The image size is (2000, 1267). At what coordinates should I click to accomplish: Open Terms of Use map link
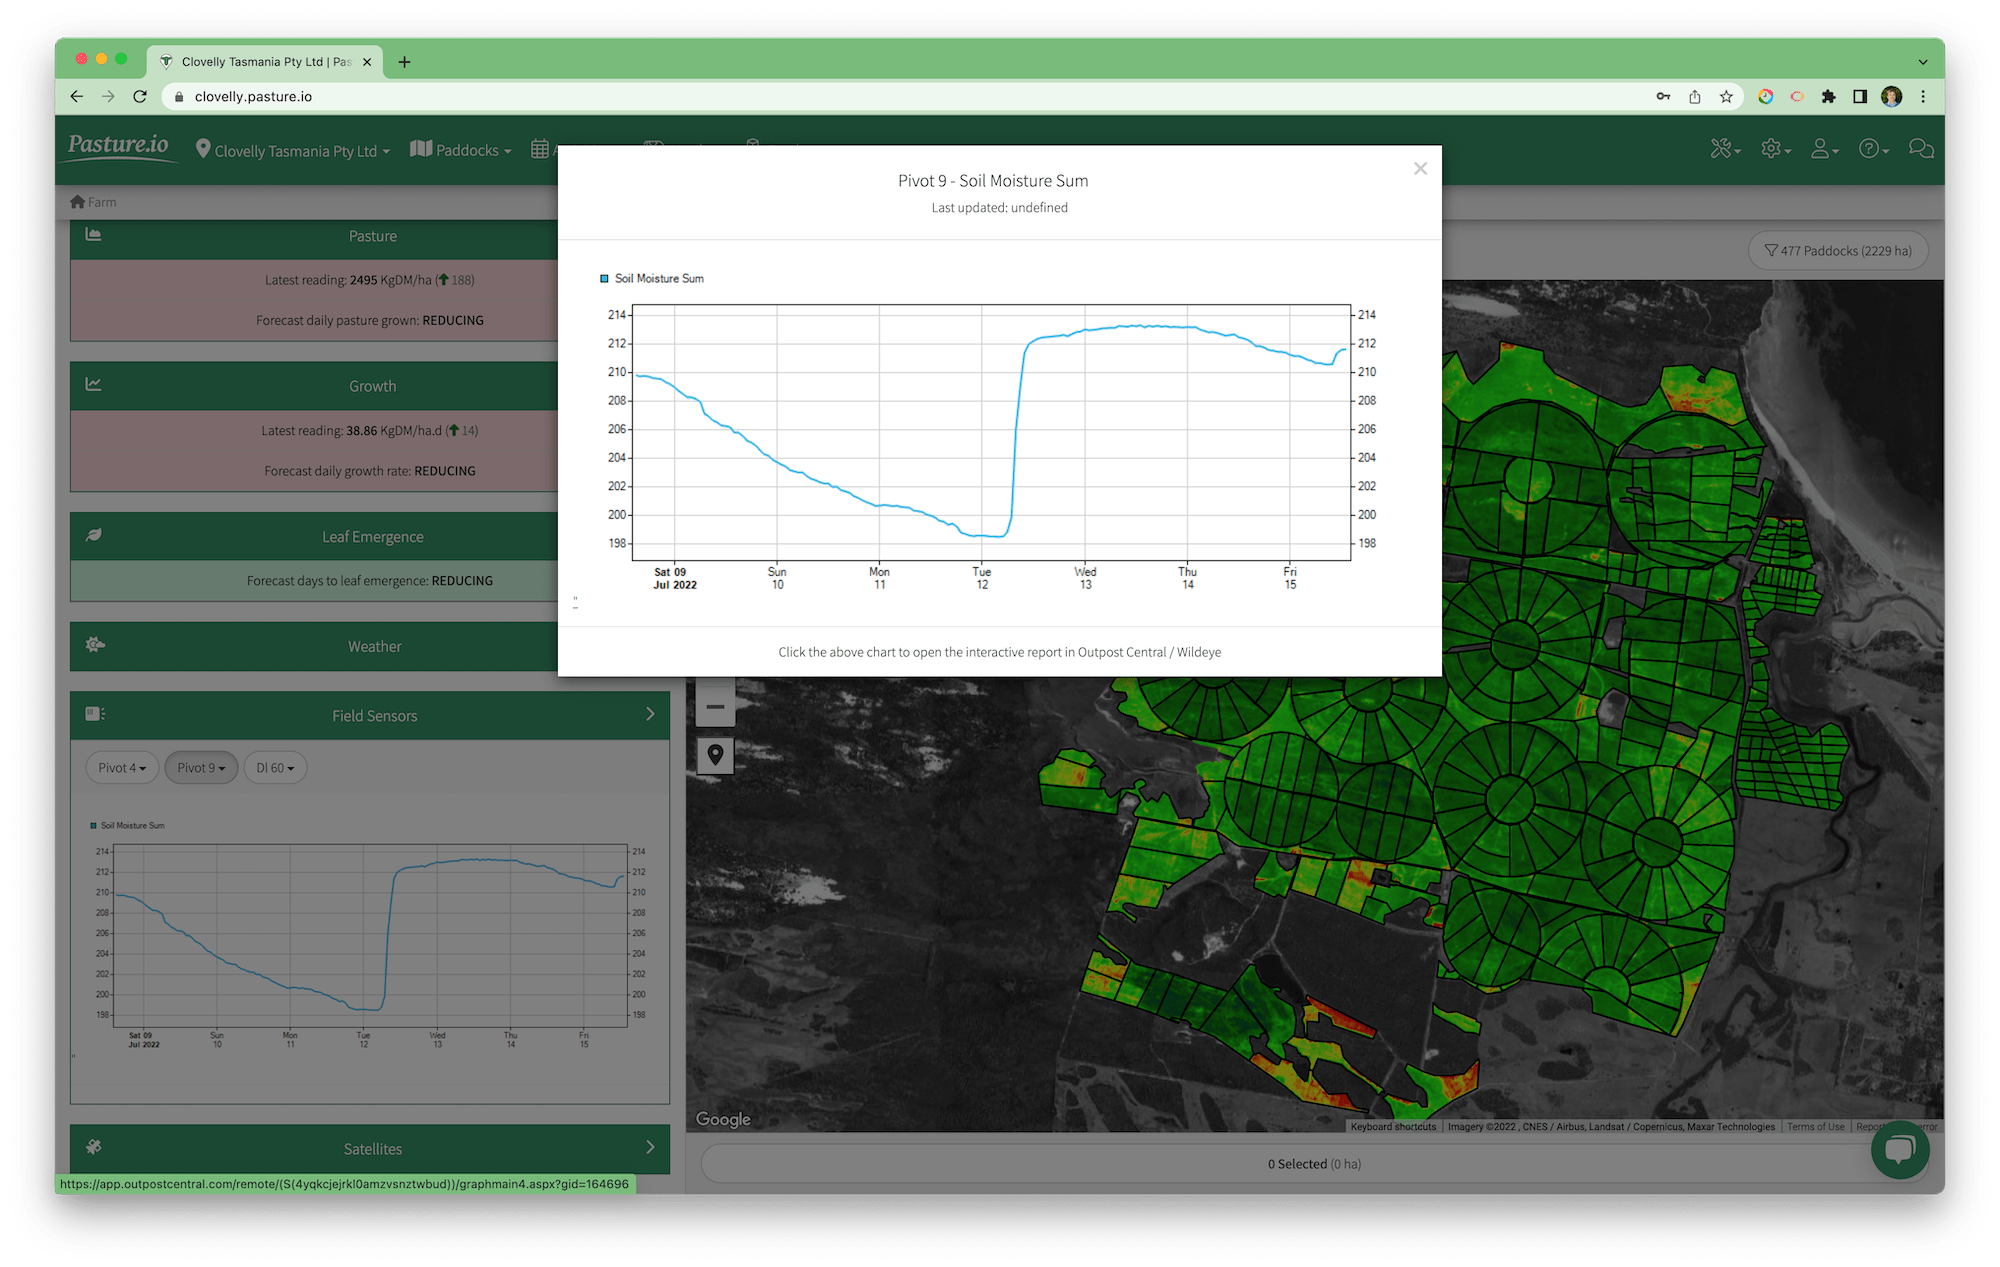tap(1816, 1127)
